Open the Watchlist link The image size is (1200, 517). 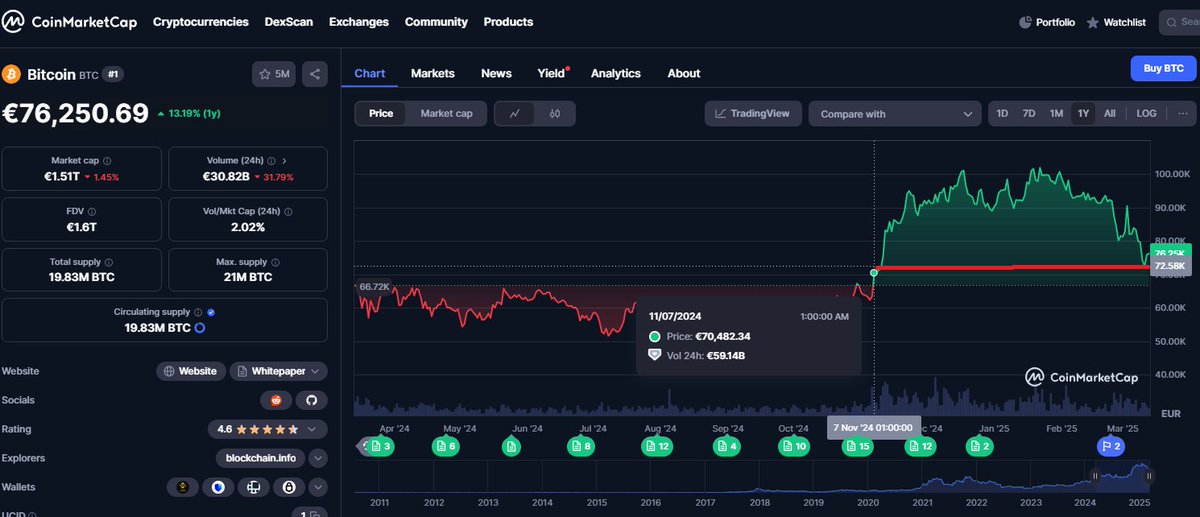point(1116,22)
